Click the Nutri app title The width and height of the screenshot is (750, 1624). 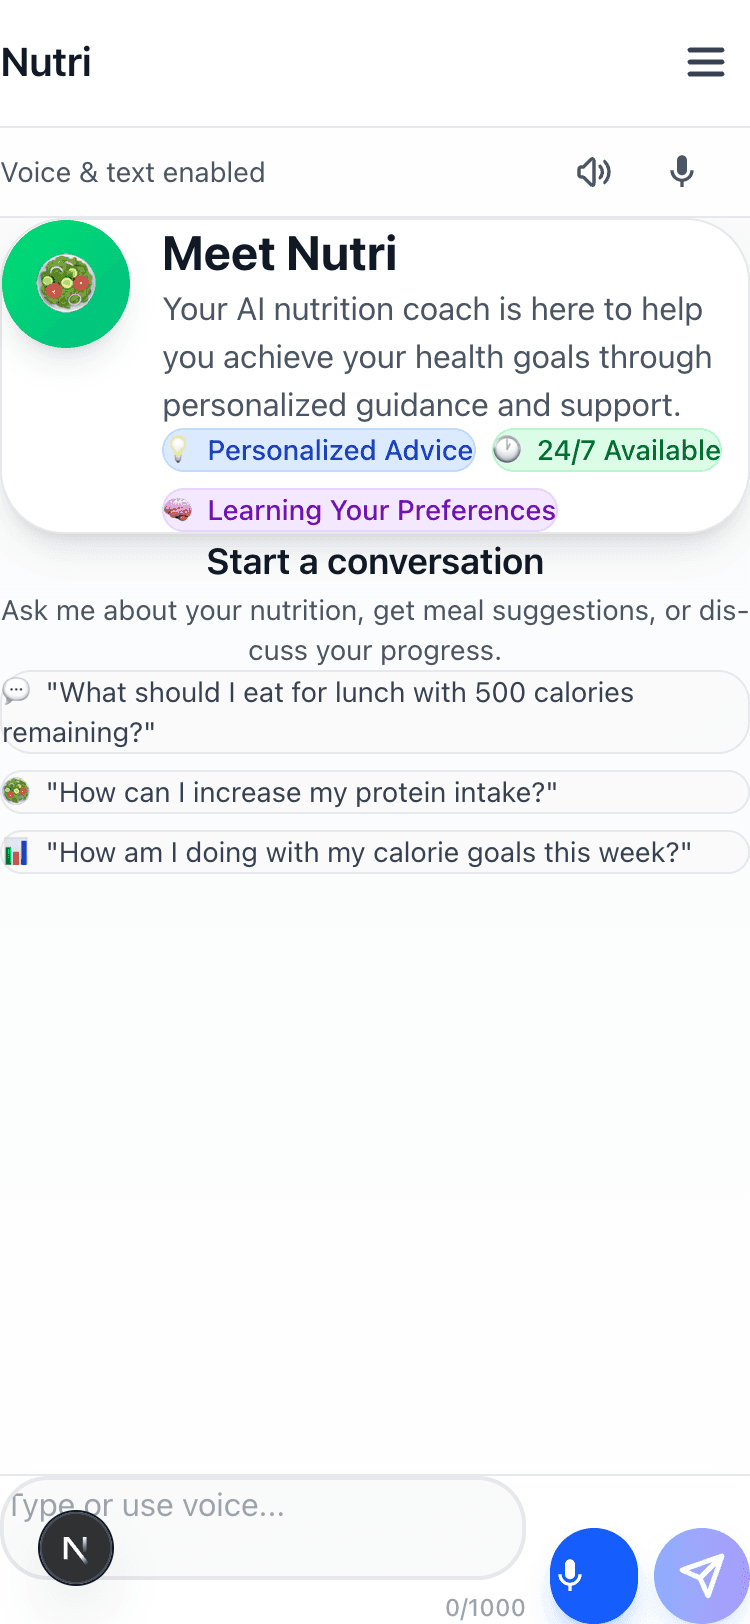pos(46,63)
